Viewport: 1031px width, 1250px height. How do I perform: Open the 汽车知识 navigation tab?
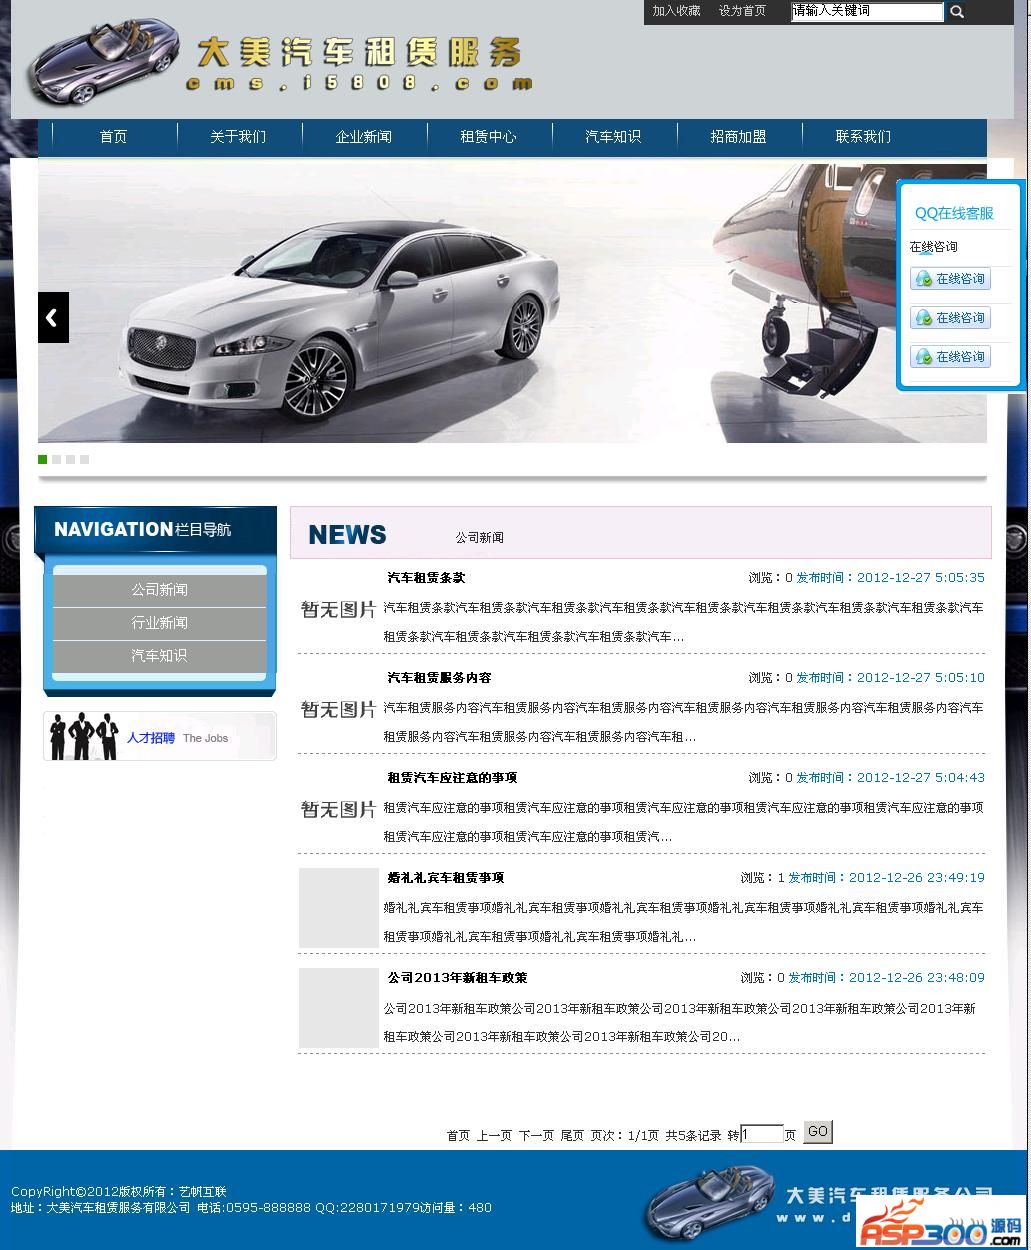coord(613,137)
